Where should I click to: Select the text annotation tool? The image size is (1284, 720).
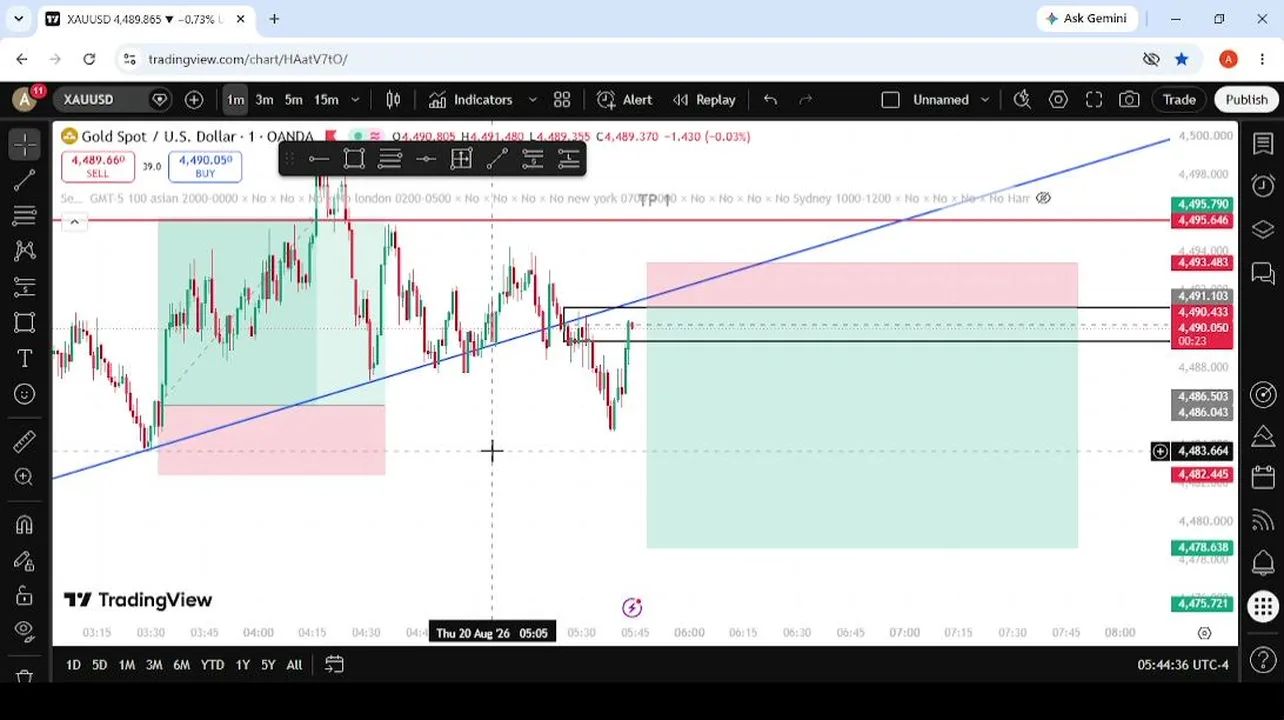(25, 358)
